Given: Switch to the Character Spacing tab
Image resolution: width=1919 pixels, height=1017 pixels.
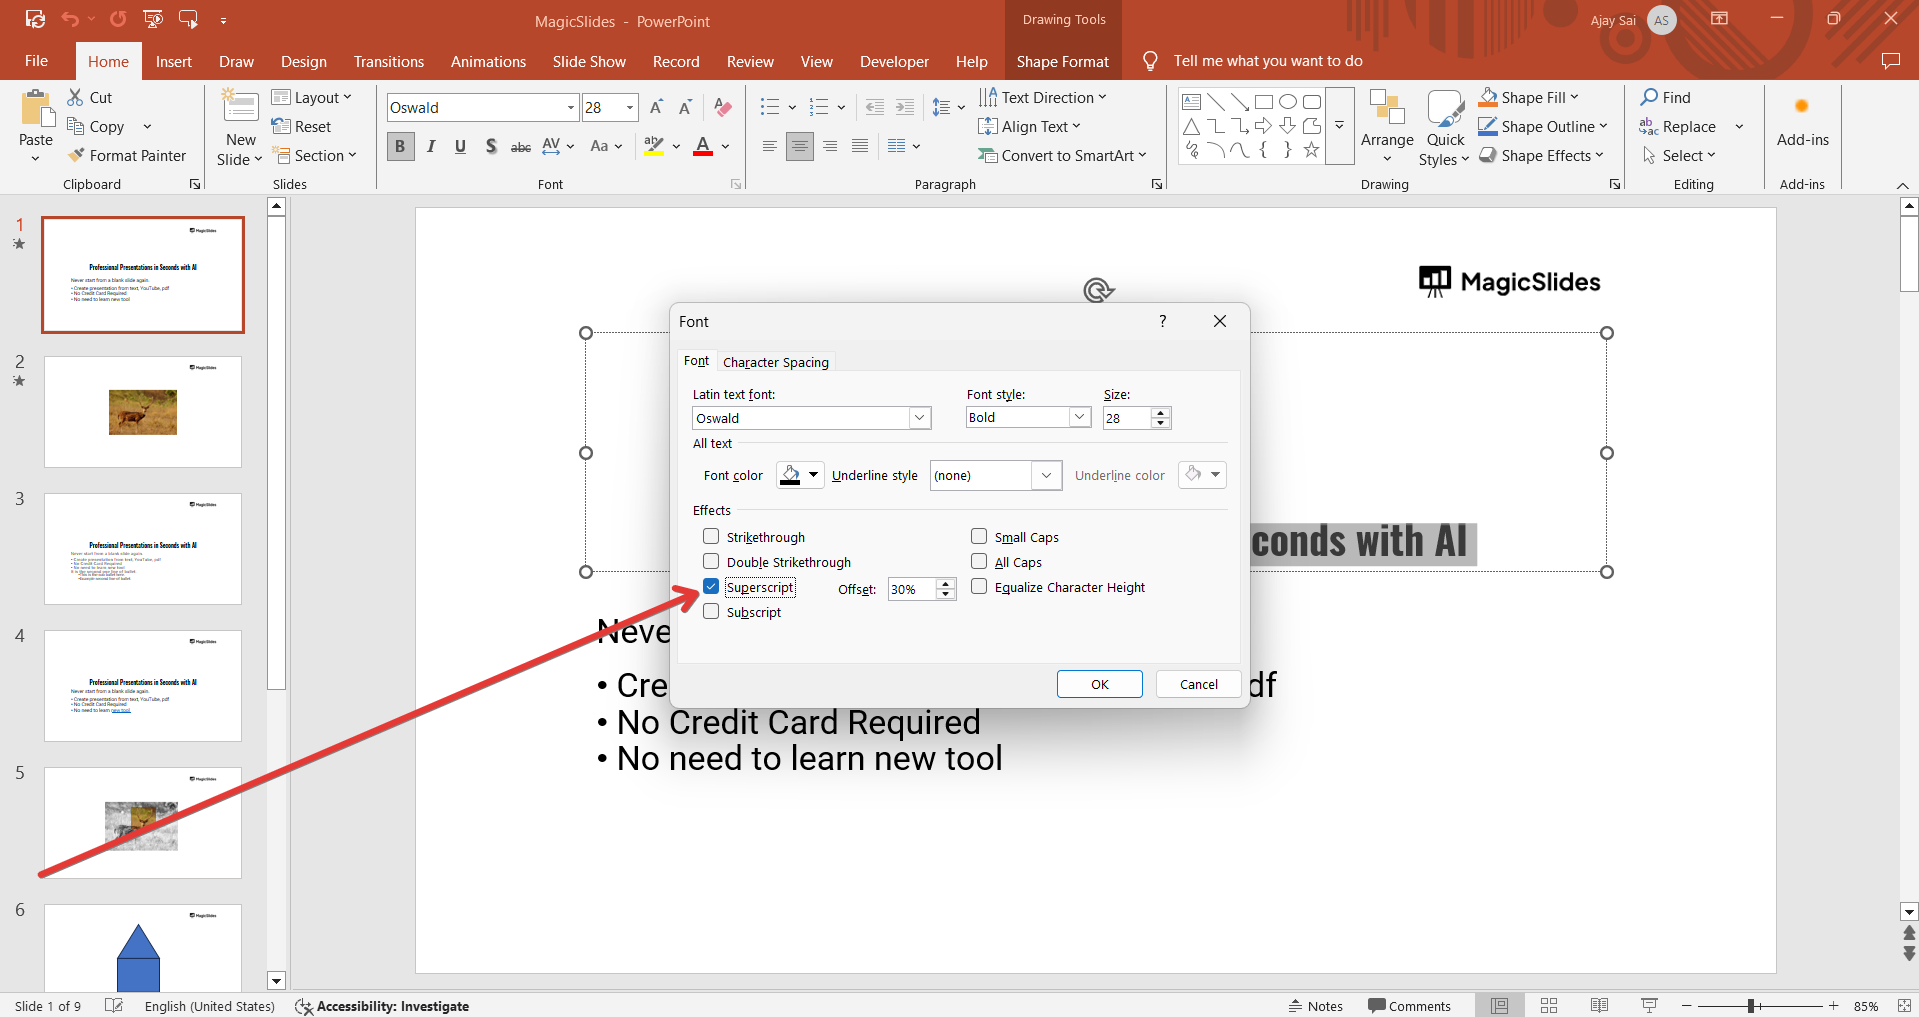Looking at the screenshot, I should 775,362.
